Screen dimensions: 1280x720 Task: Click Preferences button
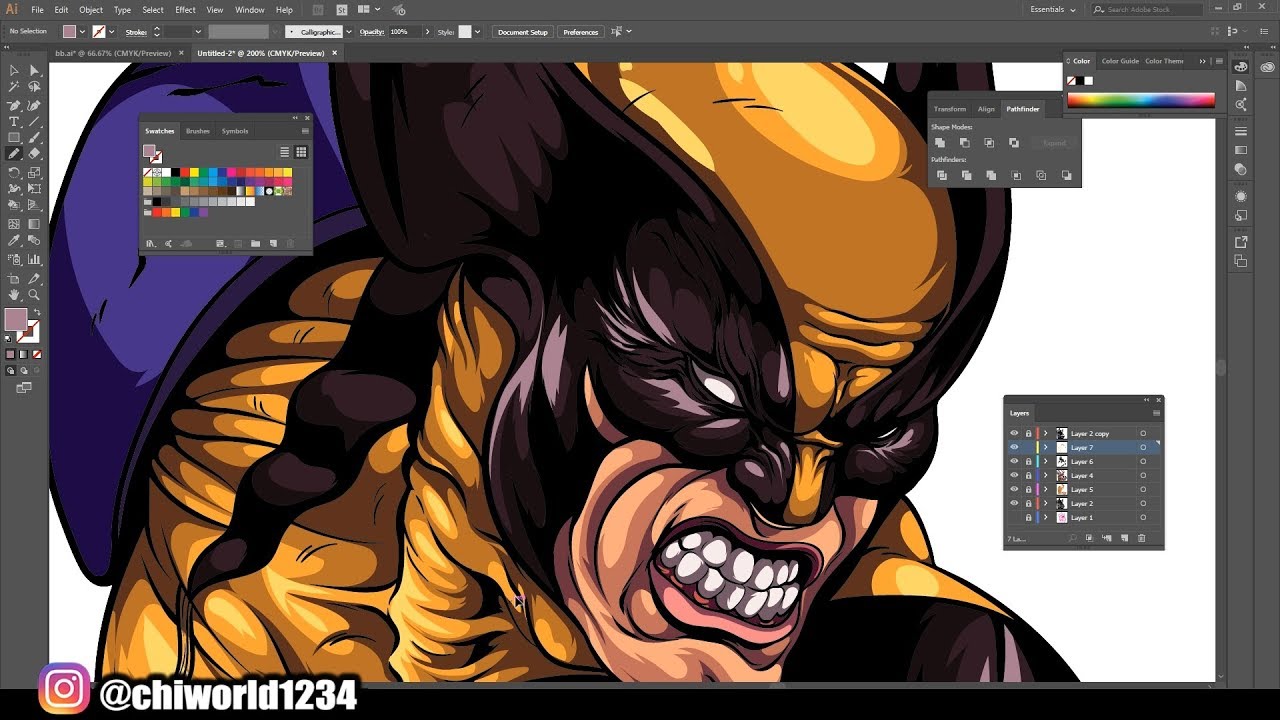pyautogui.click(x=581, y=32)
